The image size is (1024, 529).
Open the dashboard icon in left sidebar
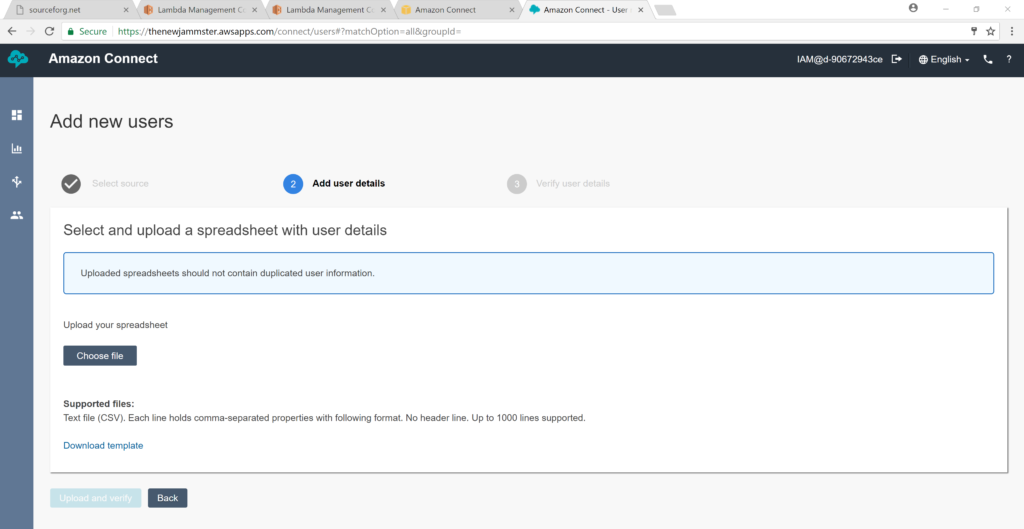coord(17,115)
